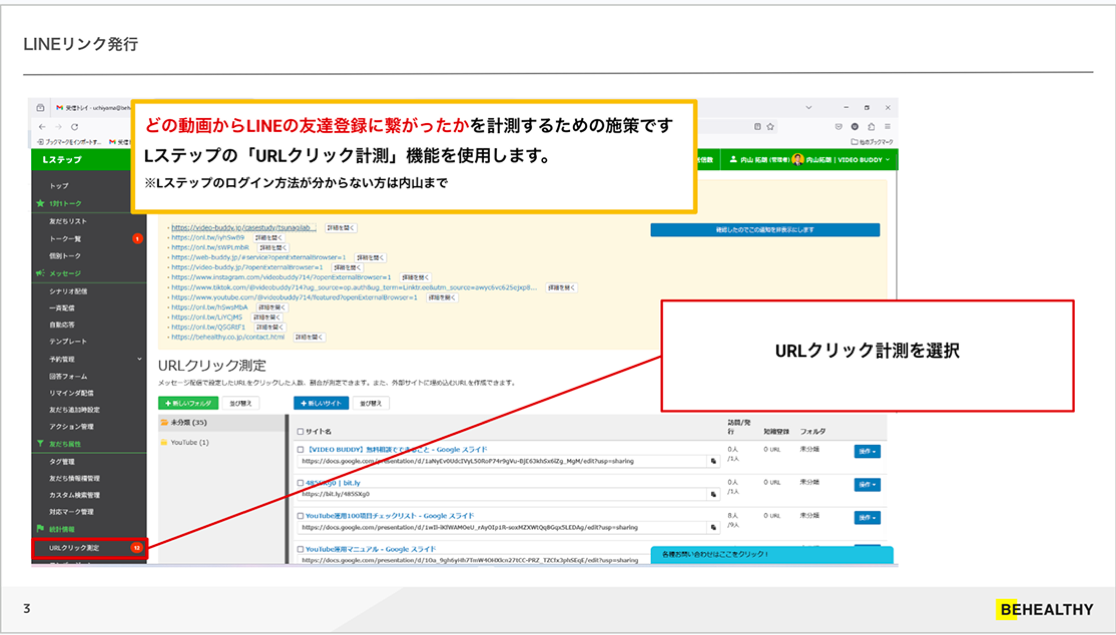Tick the checkbox for YouTube運用100項目チェックリスト row
Screen dimensions: 1116x635
300,516
